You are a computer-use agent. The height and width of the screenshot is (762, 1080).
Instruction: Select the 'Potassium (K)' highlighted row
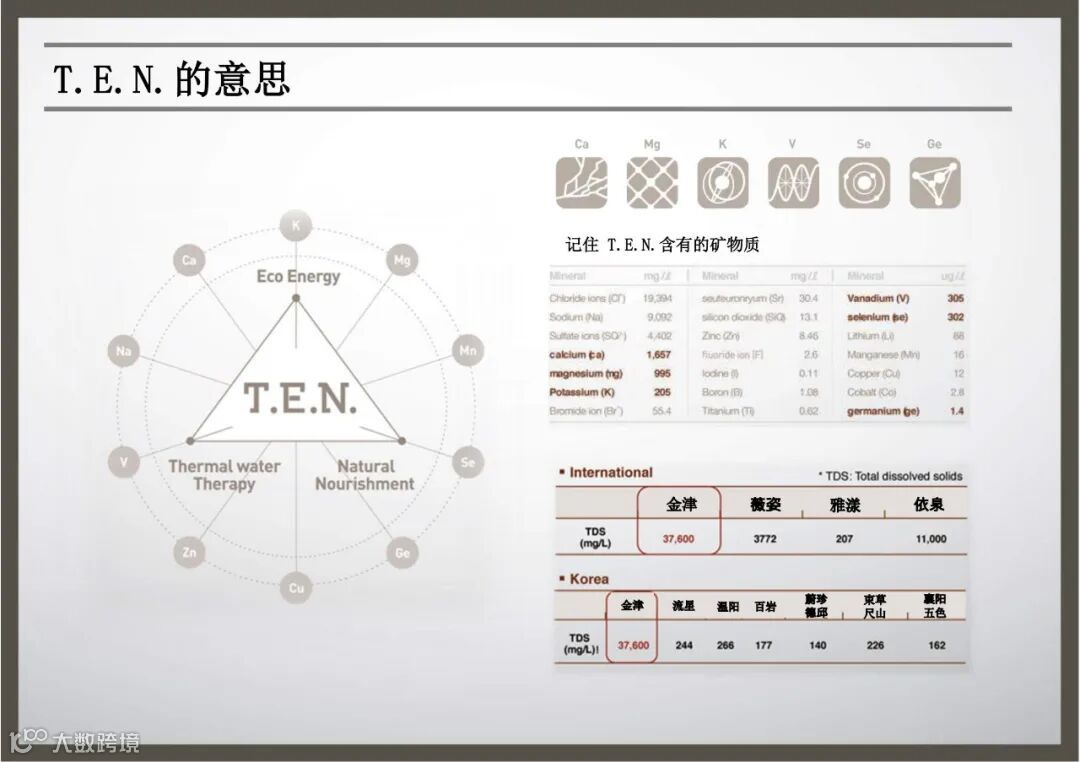click(610, 392)
